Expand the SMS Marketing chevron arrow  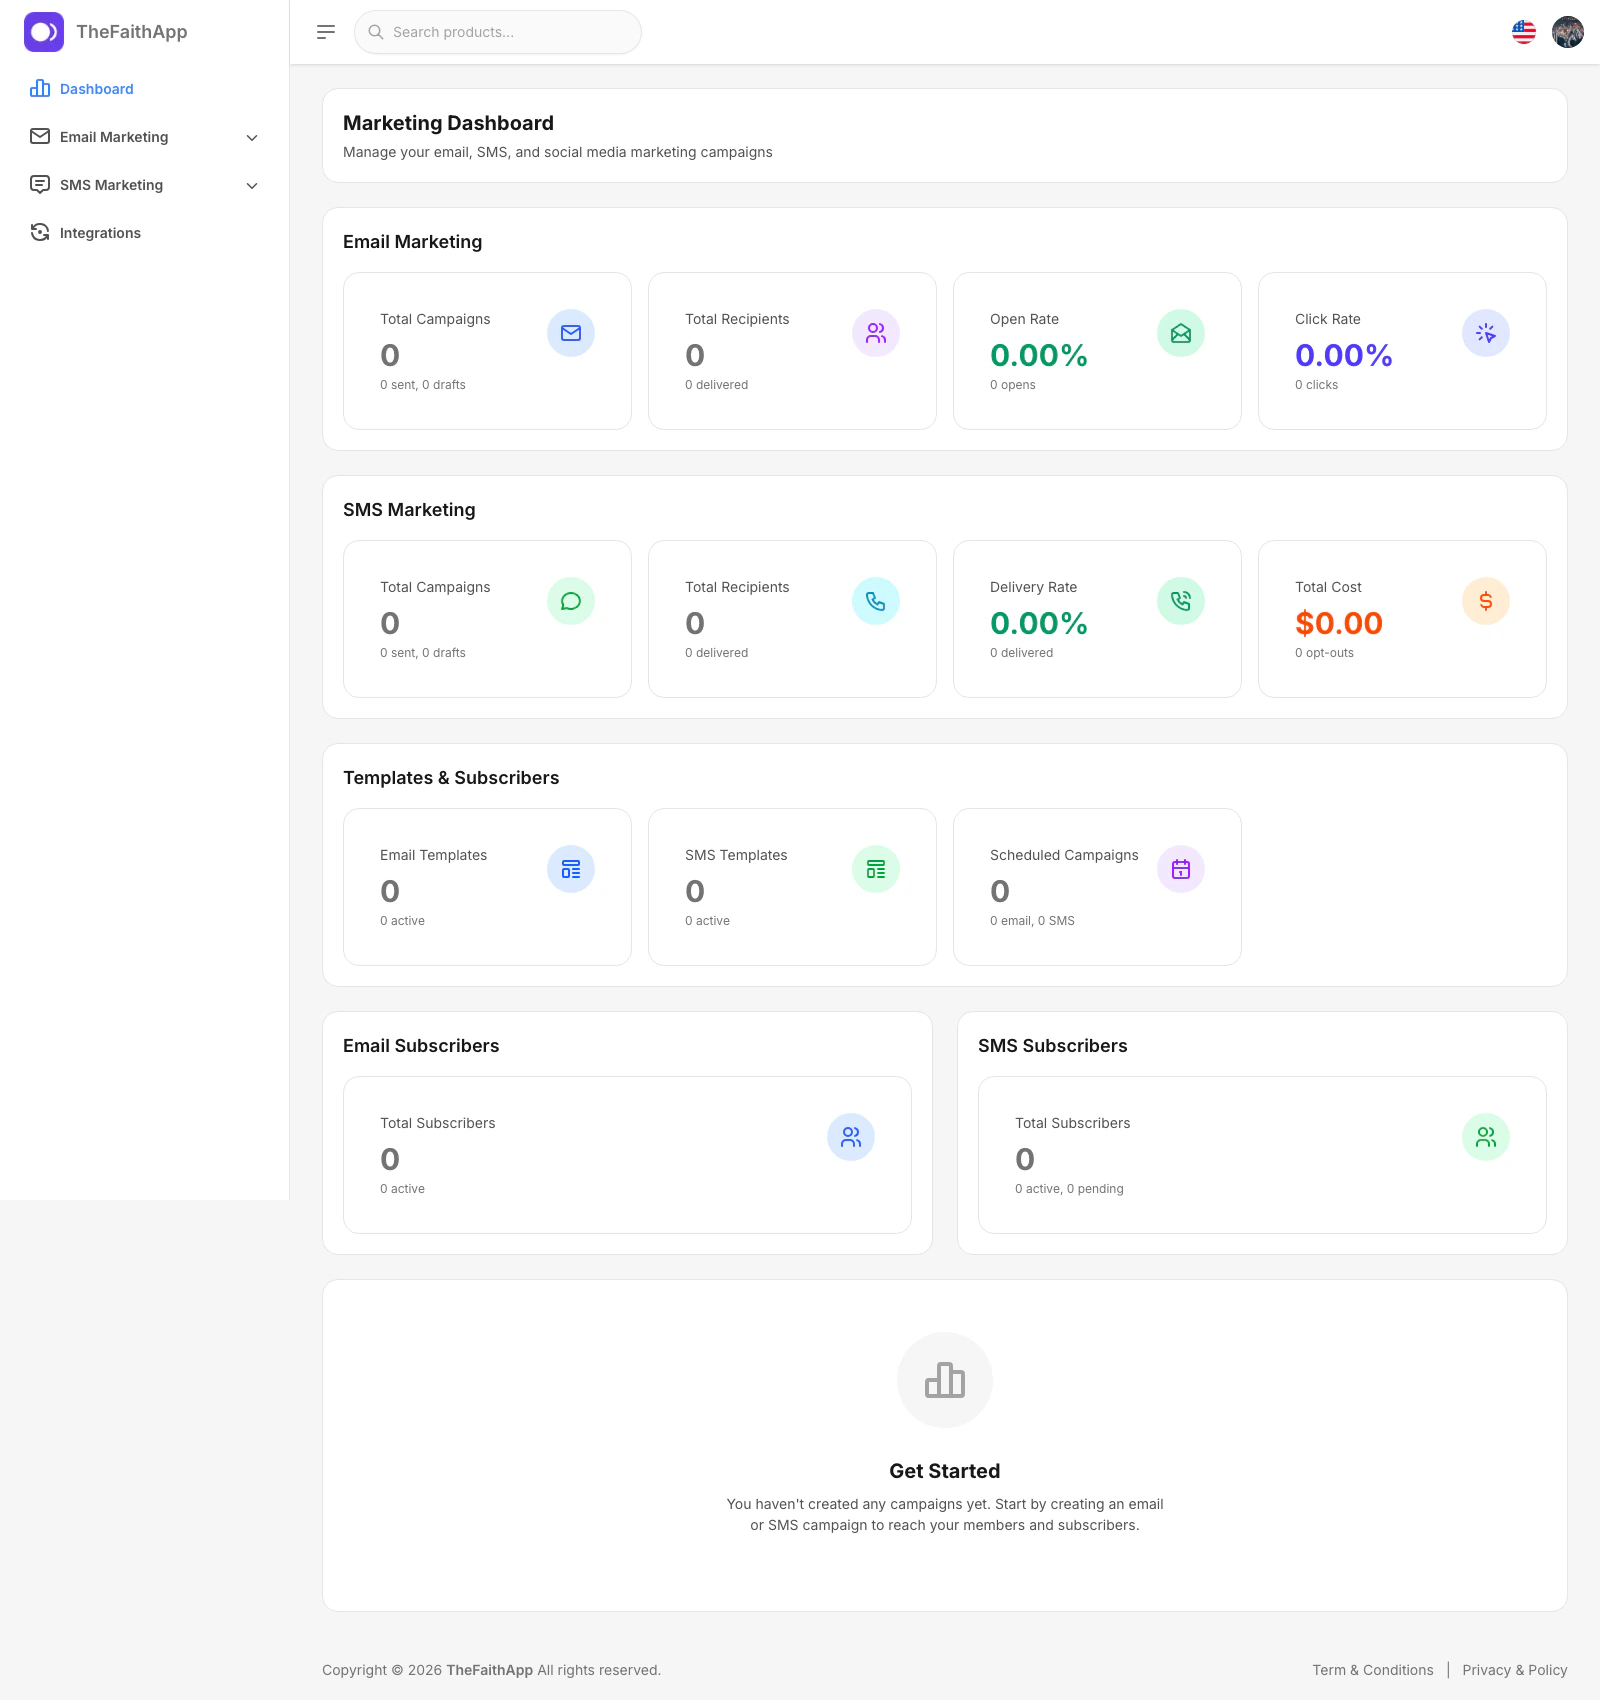click(x=252, y=186)
